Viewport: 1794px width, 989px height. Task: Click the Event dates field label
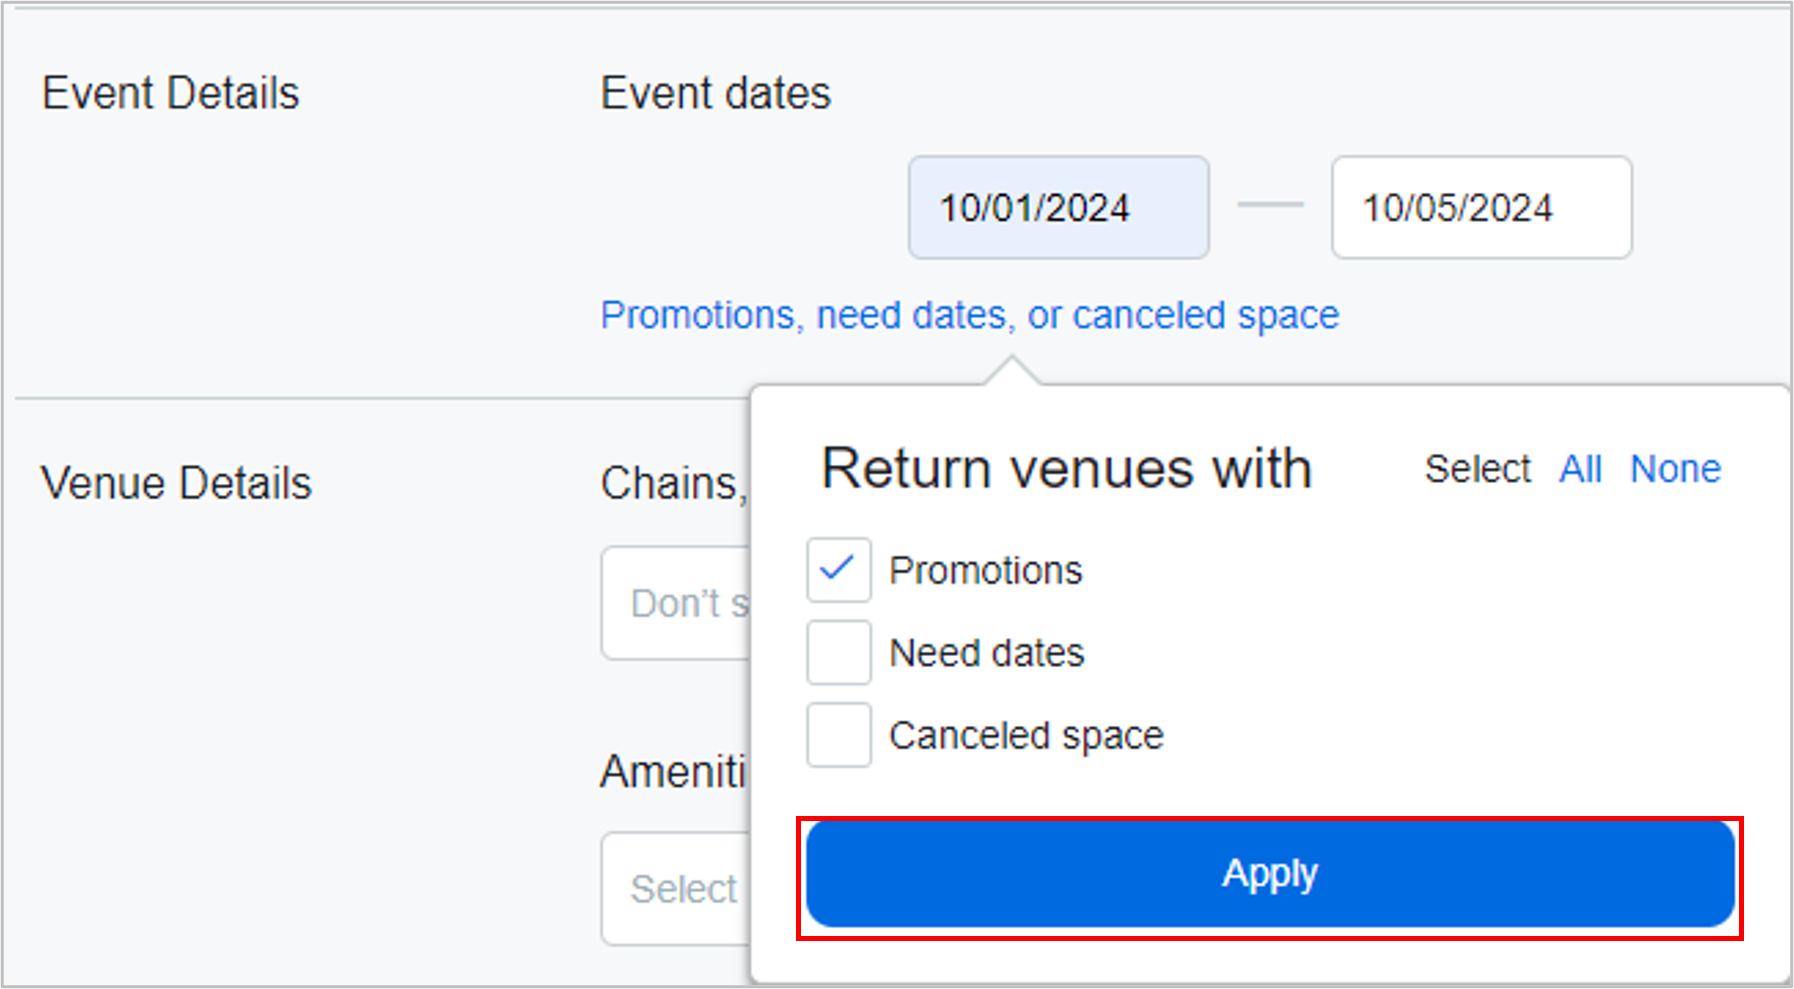point(715,94)
